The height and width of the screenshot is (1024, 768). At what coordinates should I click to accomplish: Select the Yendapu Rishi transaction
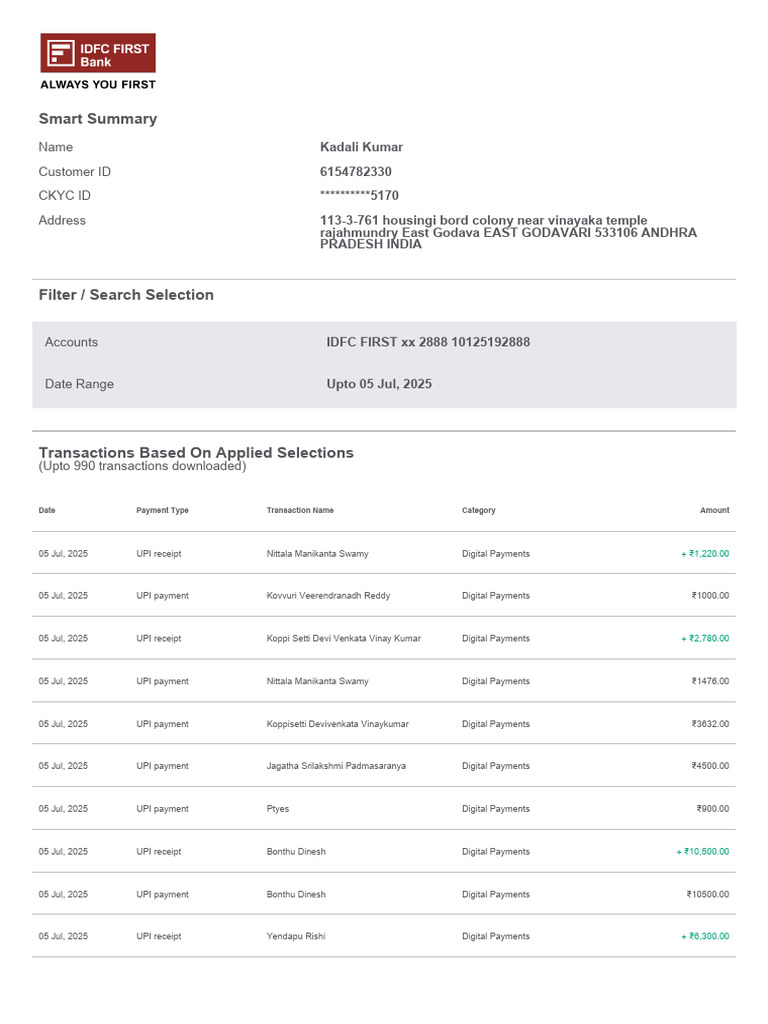[384, 936]
